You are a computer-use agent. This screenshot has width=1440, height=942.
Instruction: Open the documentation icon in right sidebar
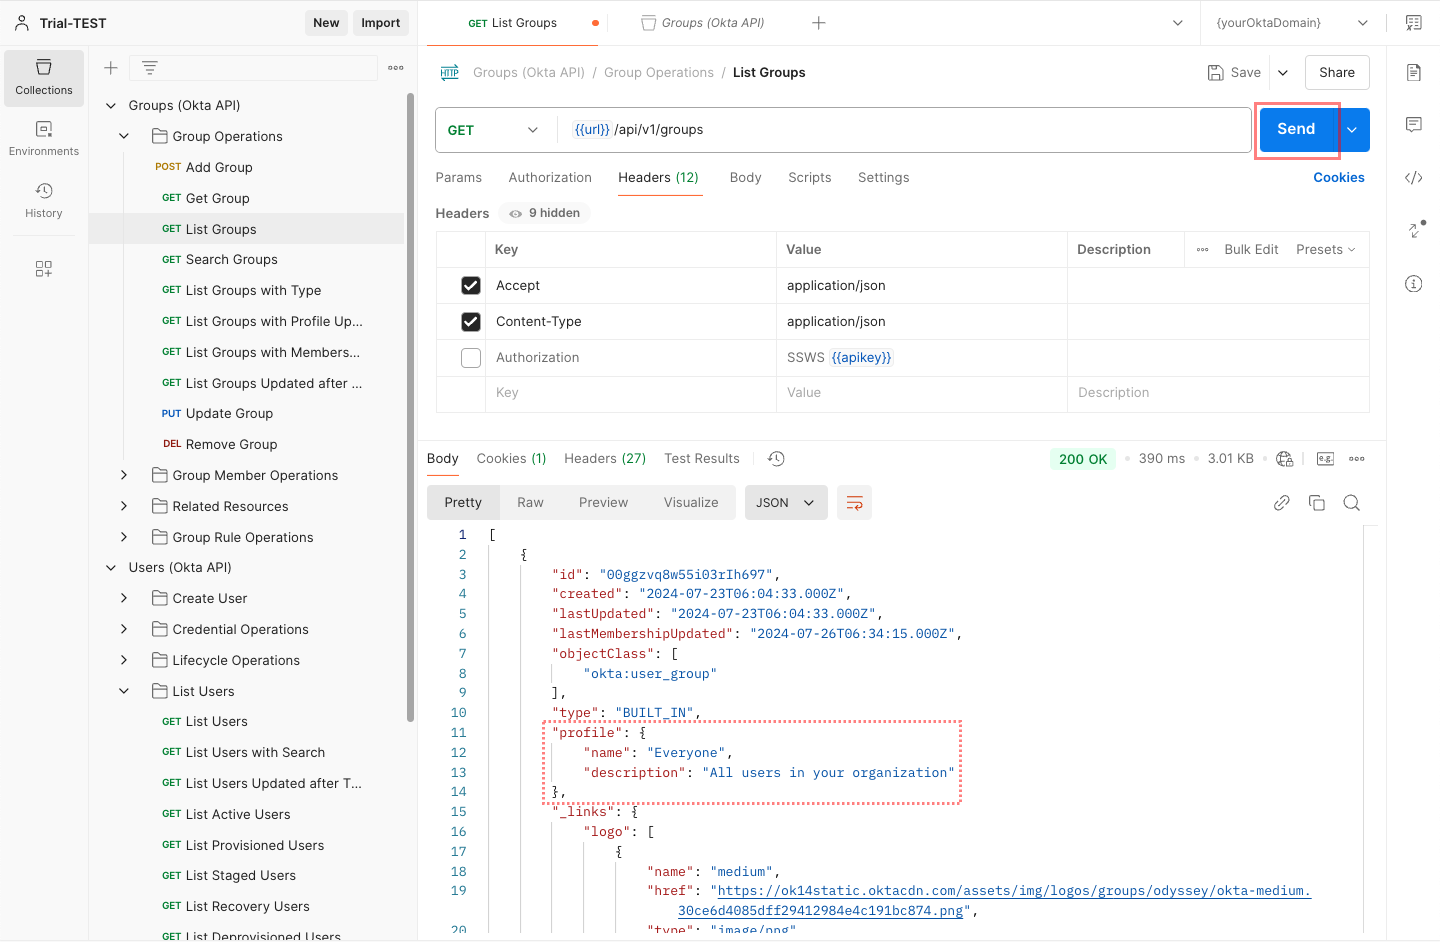point(1413,72)
